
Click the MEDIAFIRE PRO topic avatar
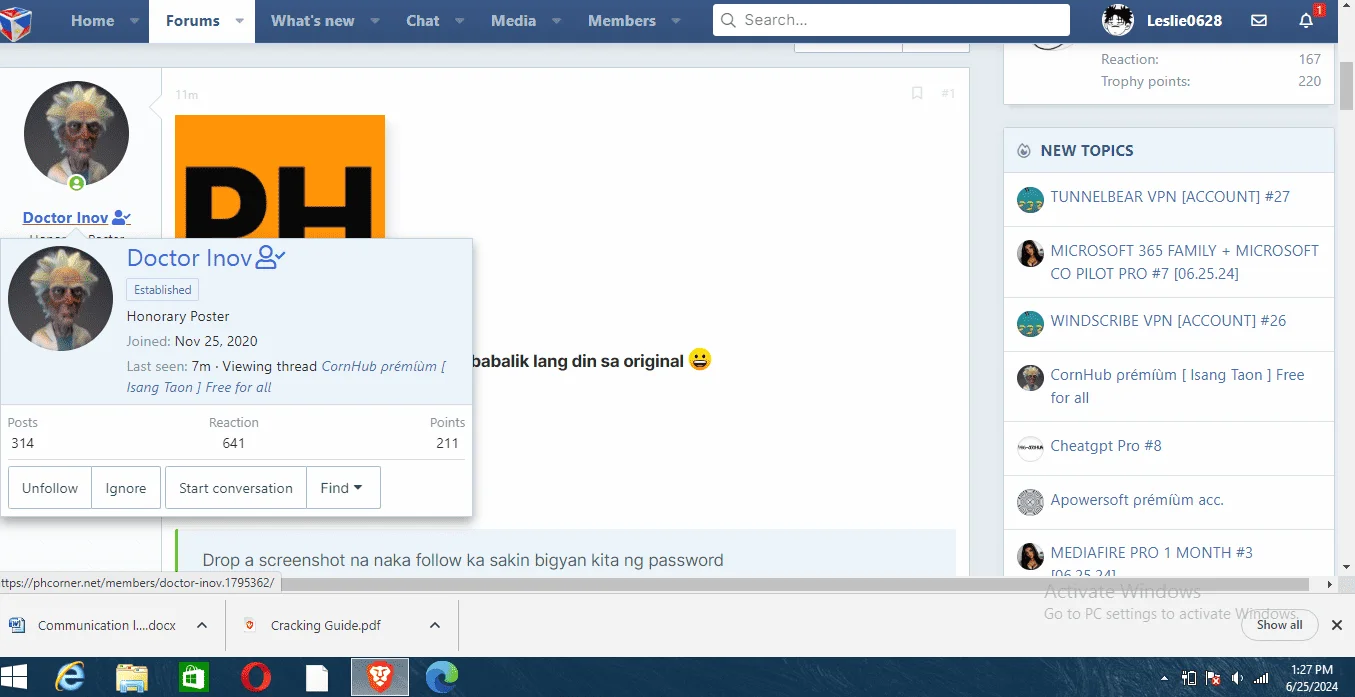(1030, 556)
